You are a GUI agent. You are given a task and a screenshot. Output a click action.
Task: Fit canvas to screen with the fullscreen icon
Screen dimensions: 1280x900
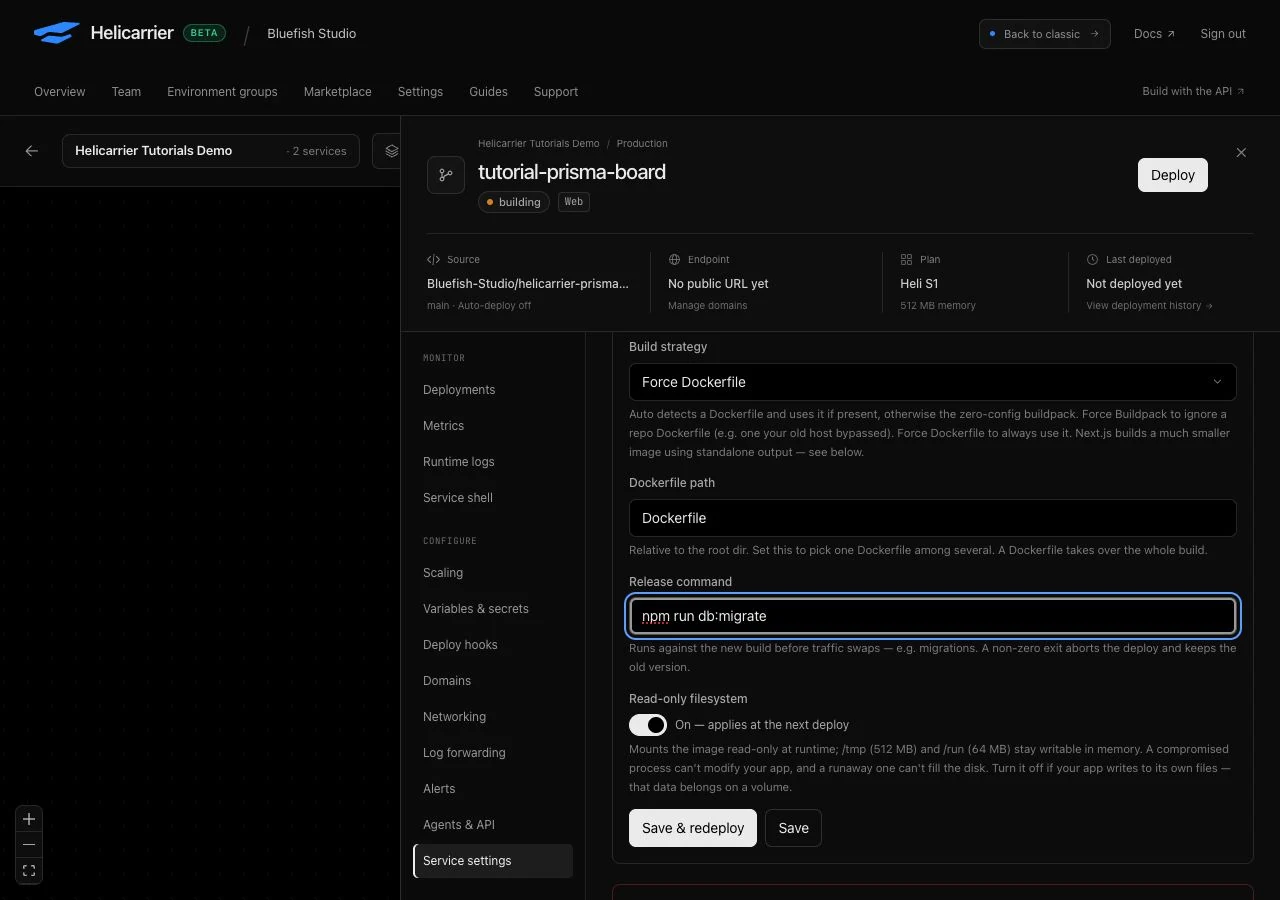click(29, 871)
